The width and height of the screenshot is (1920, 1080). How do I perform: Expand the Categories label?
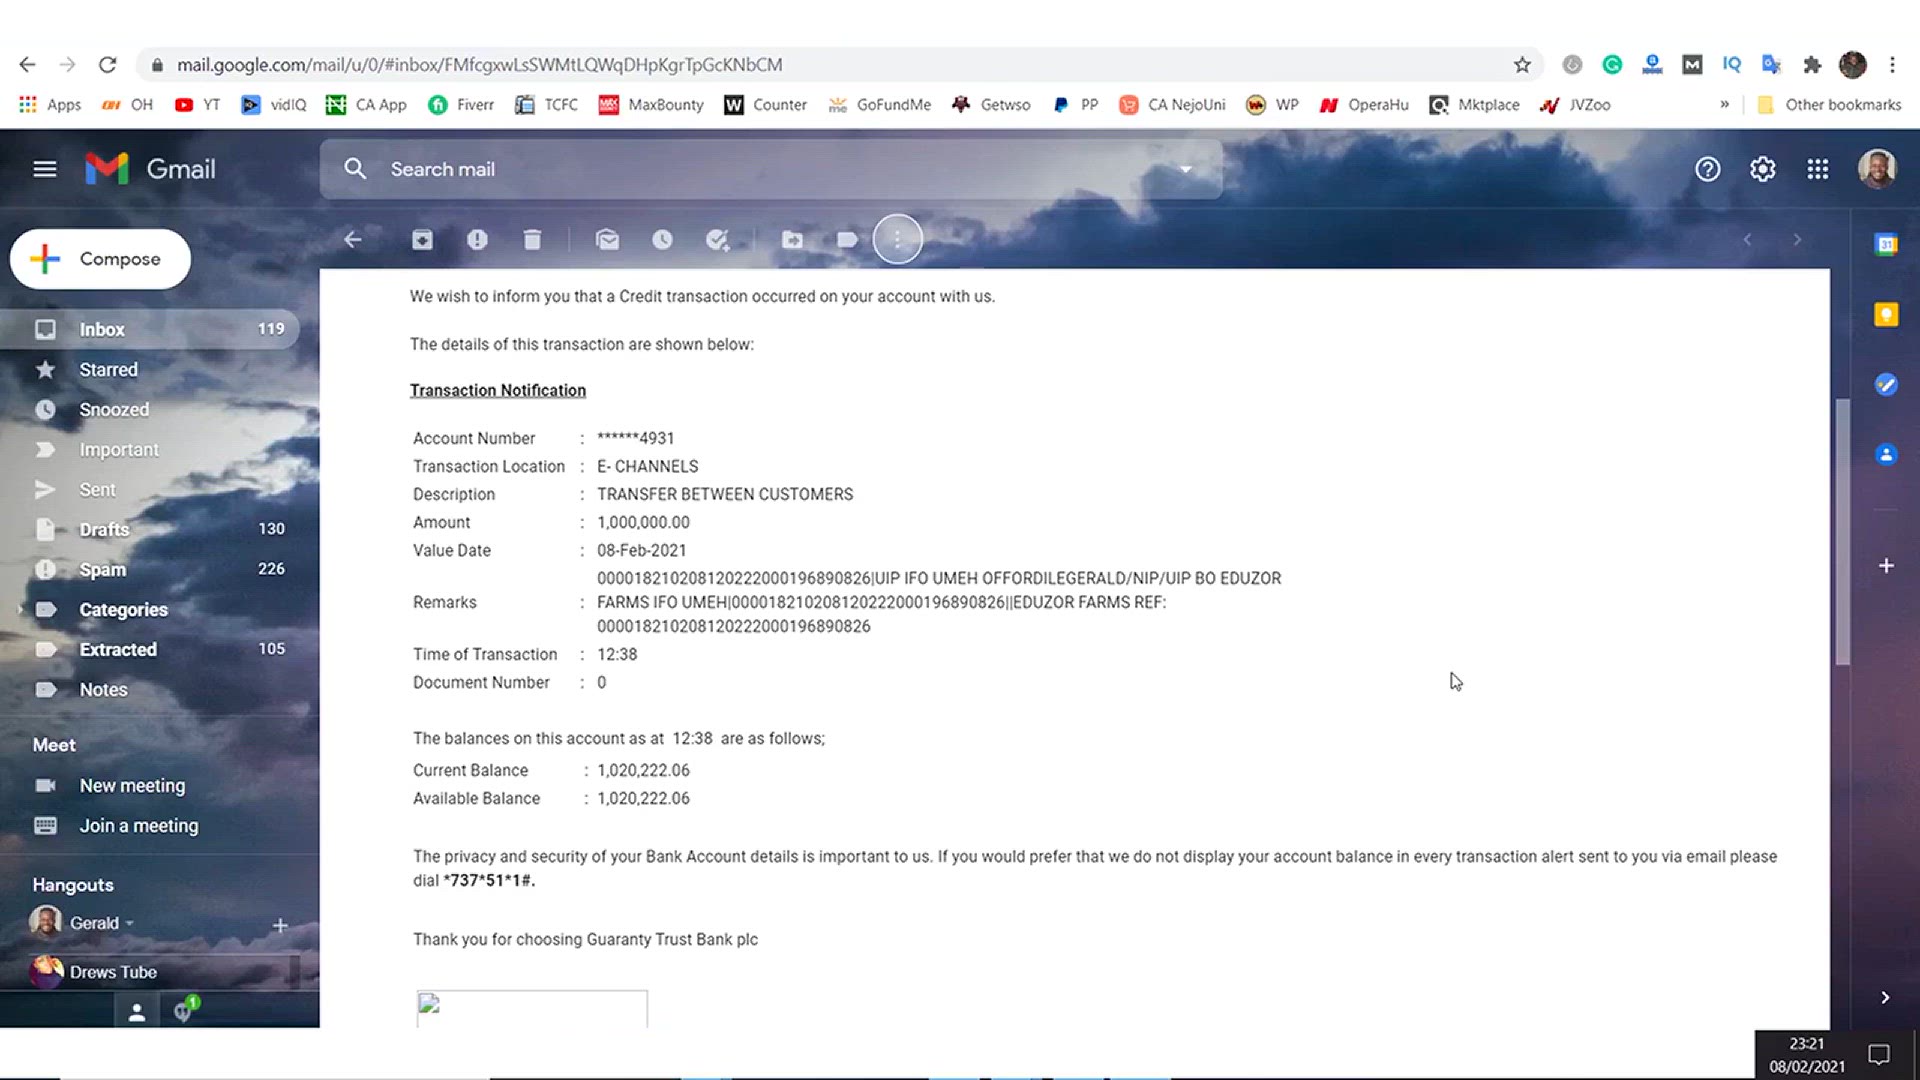20,610
